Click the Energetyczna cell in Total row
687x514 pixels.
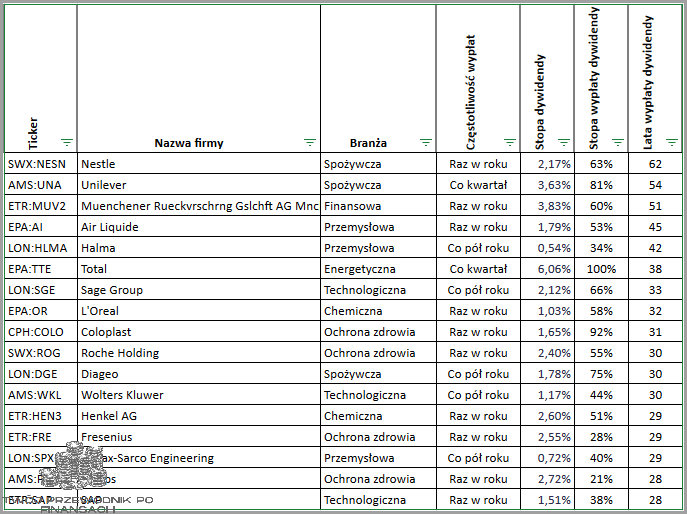point(377,269)
